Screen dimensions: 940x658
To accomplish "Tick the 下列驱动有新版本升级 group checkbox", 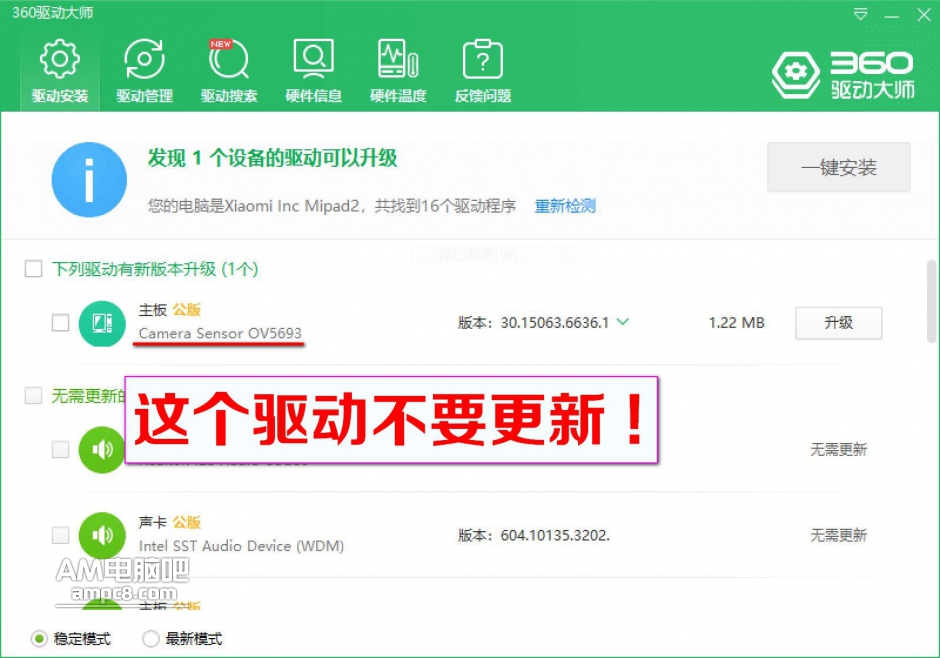I will tap(34, 268).
